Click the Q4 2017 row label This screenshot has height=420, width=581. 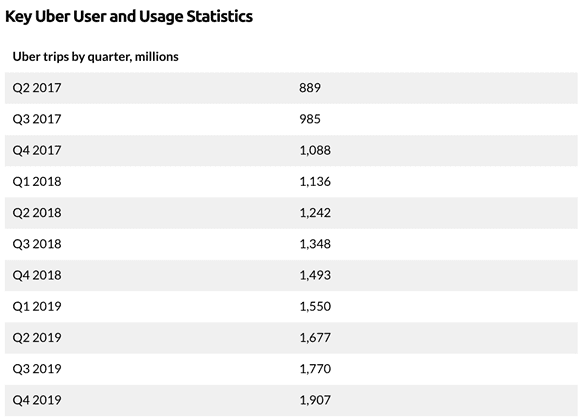click(37, 150)
